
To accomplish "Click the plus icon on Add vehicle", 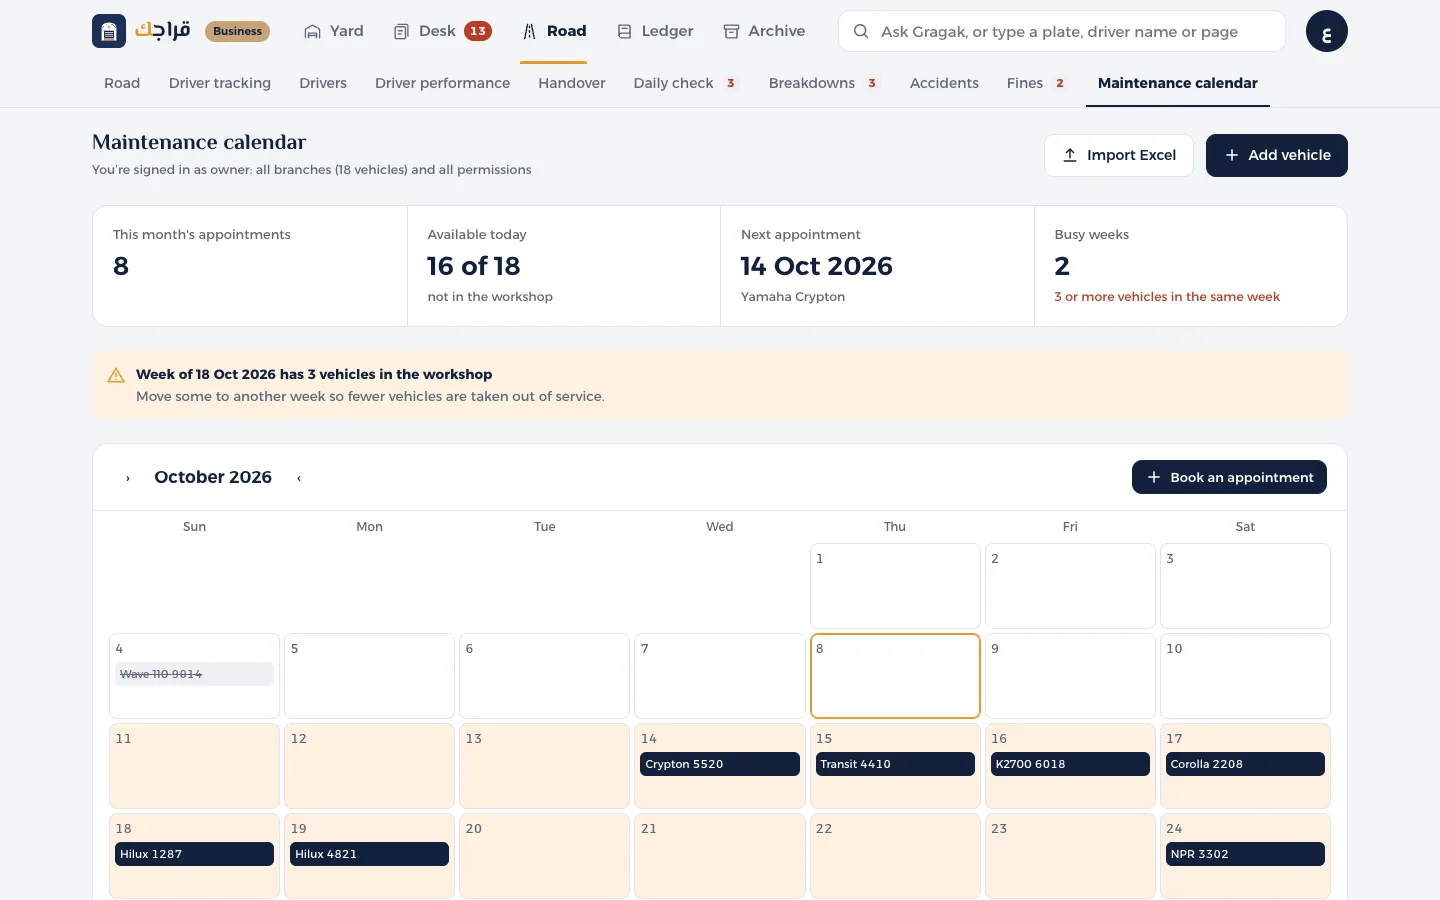I will pyautogui.click(x=1232, y=155).
